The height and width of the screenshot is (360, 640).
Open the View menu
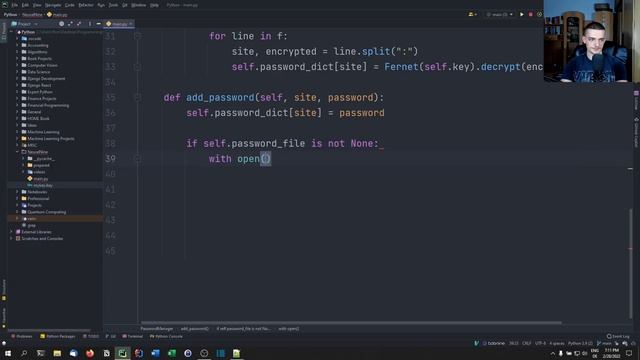click(x=37, y=5)
